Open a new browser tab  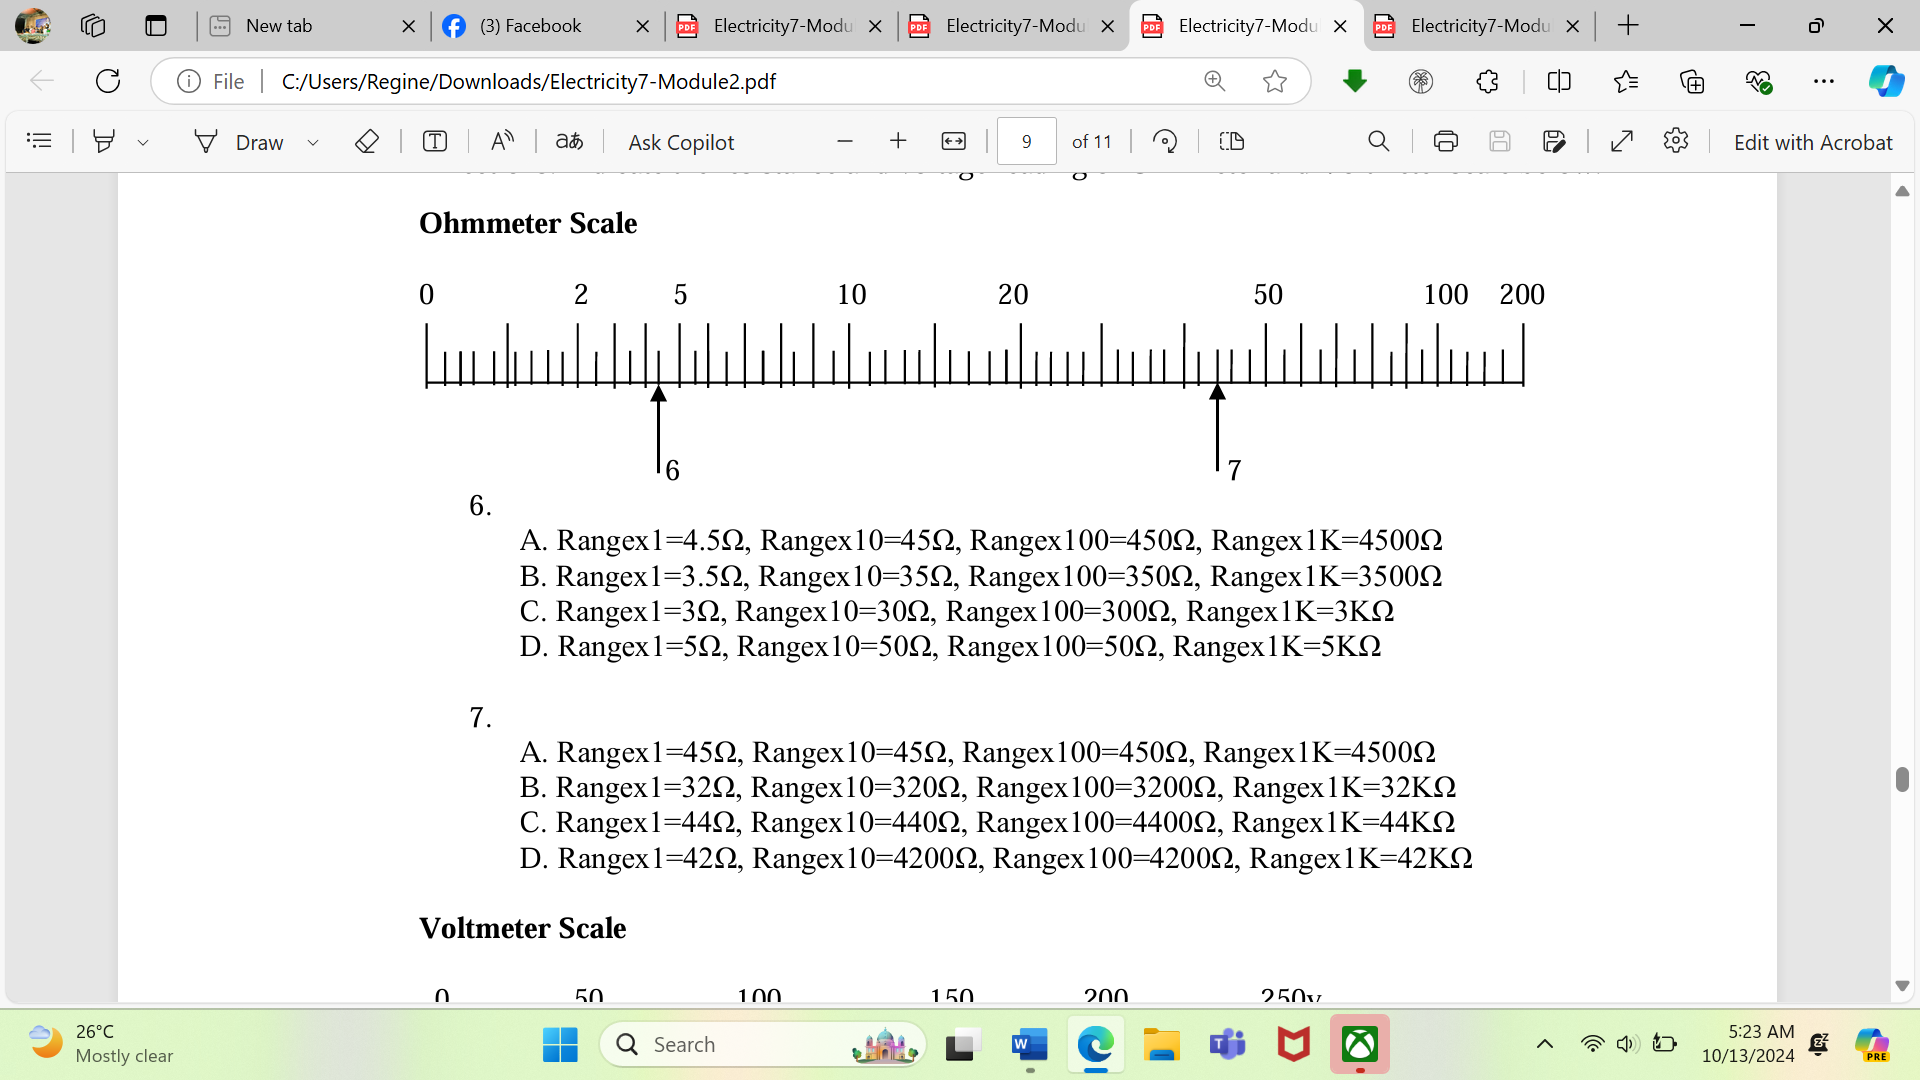(x=1628, y=26)
